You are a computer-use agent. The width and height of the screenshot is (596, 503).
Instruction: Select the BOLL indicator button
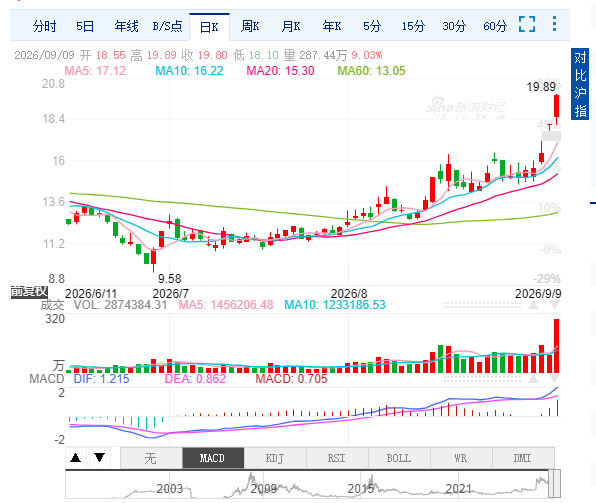pos(399,458)
